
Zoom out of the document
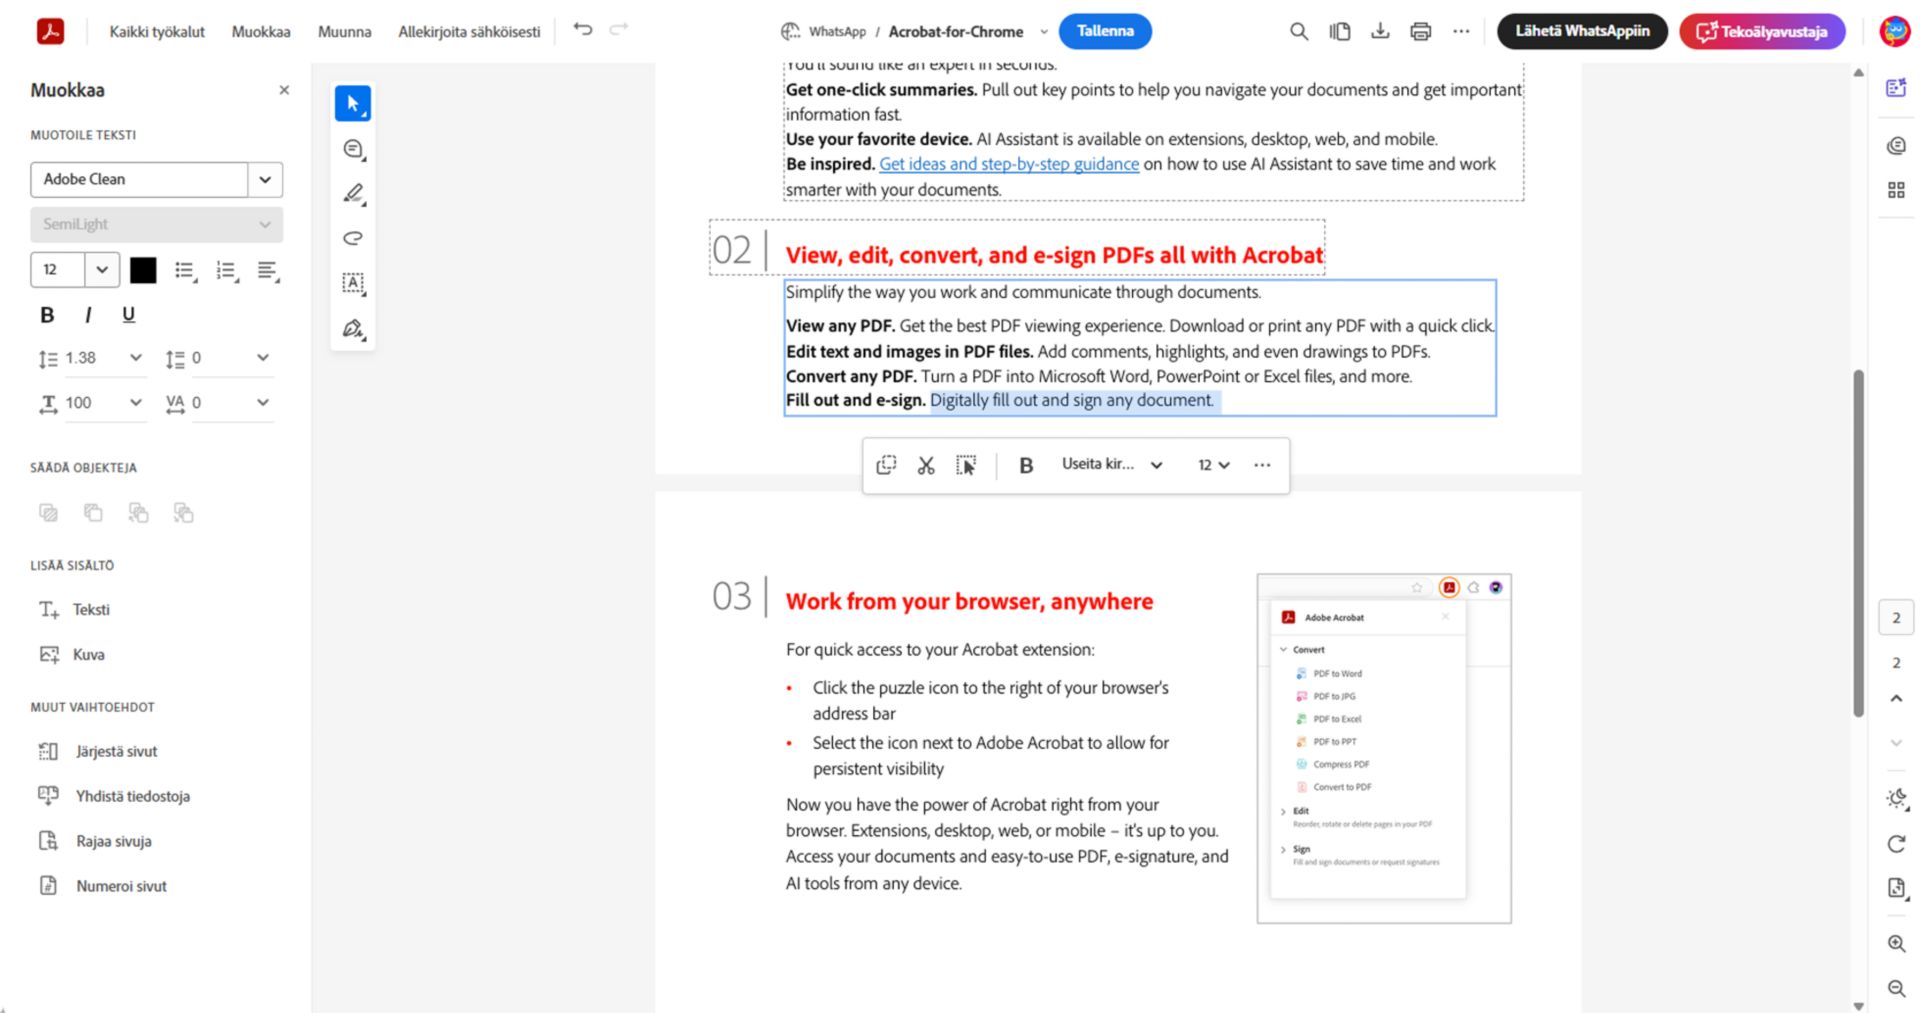tap(1896, 989)
